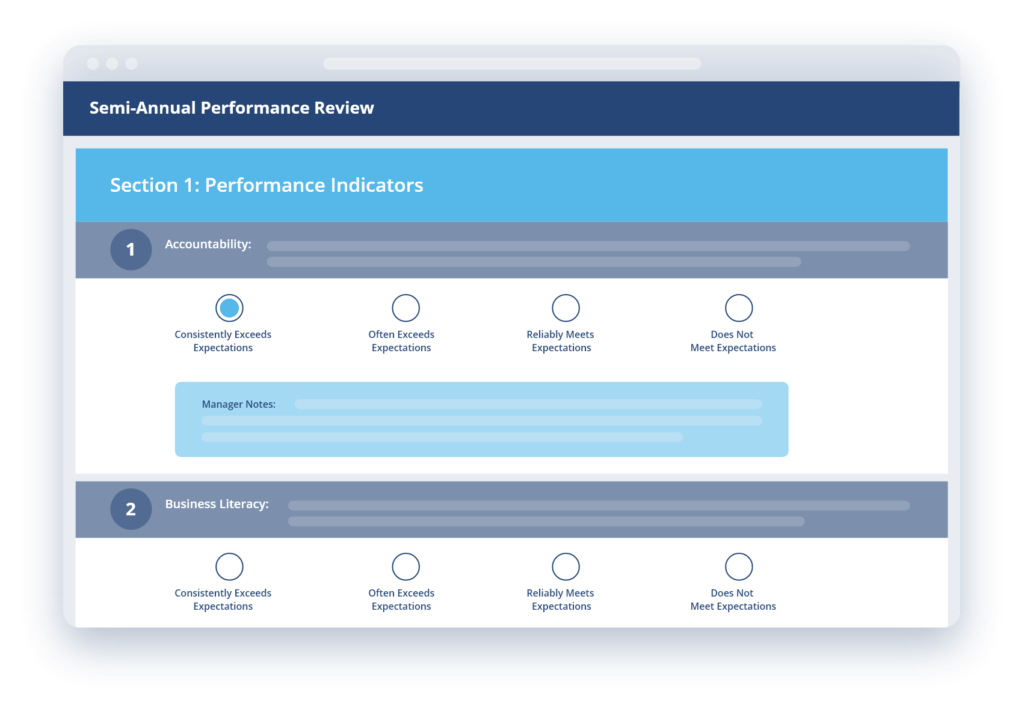1024x709 pixels.
Task: Select "Consistently Exceeds Expectations" for Business Literacy
Action: click(x=228, y=566)
